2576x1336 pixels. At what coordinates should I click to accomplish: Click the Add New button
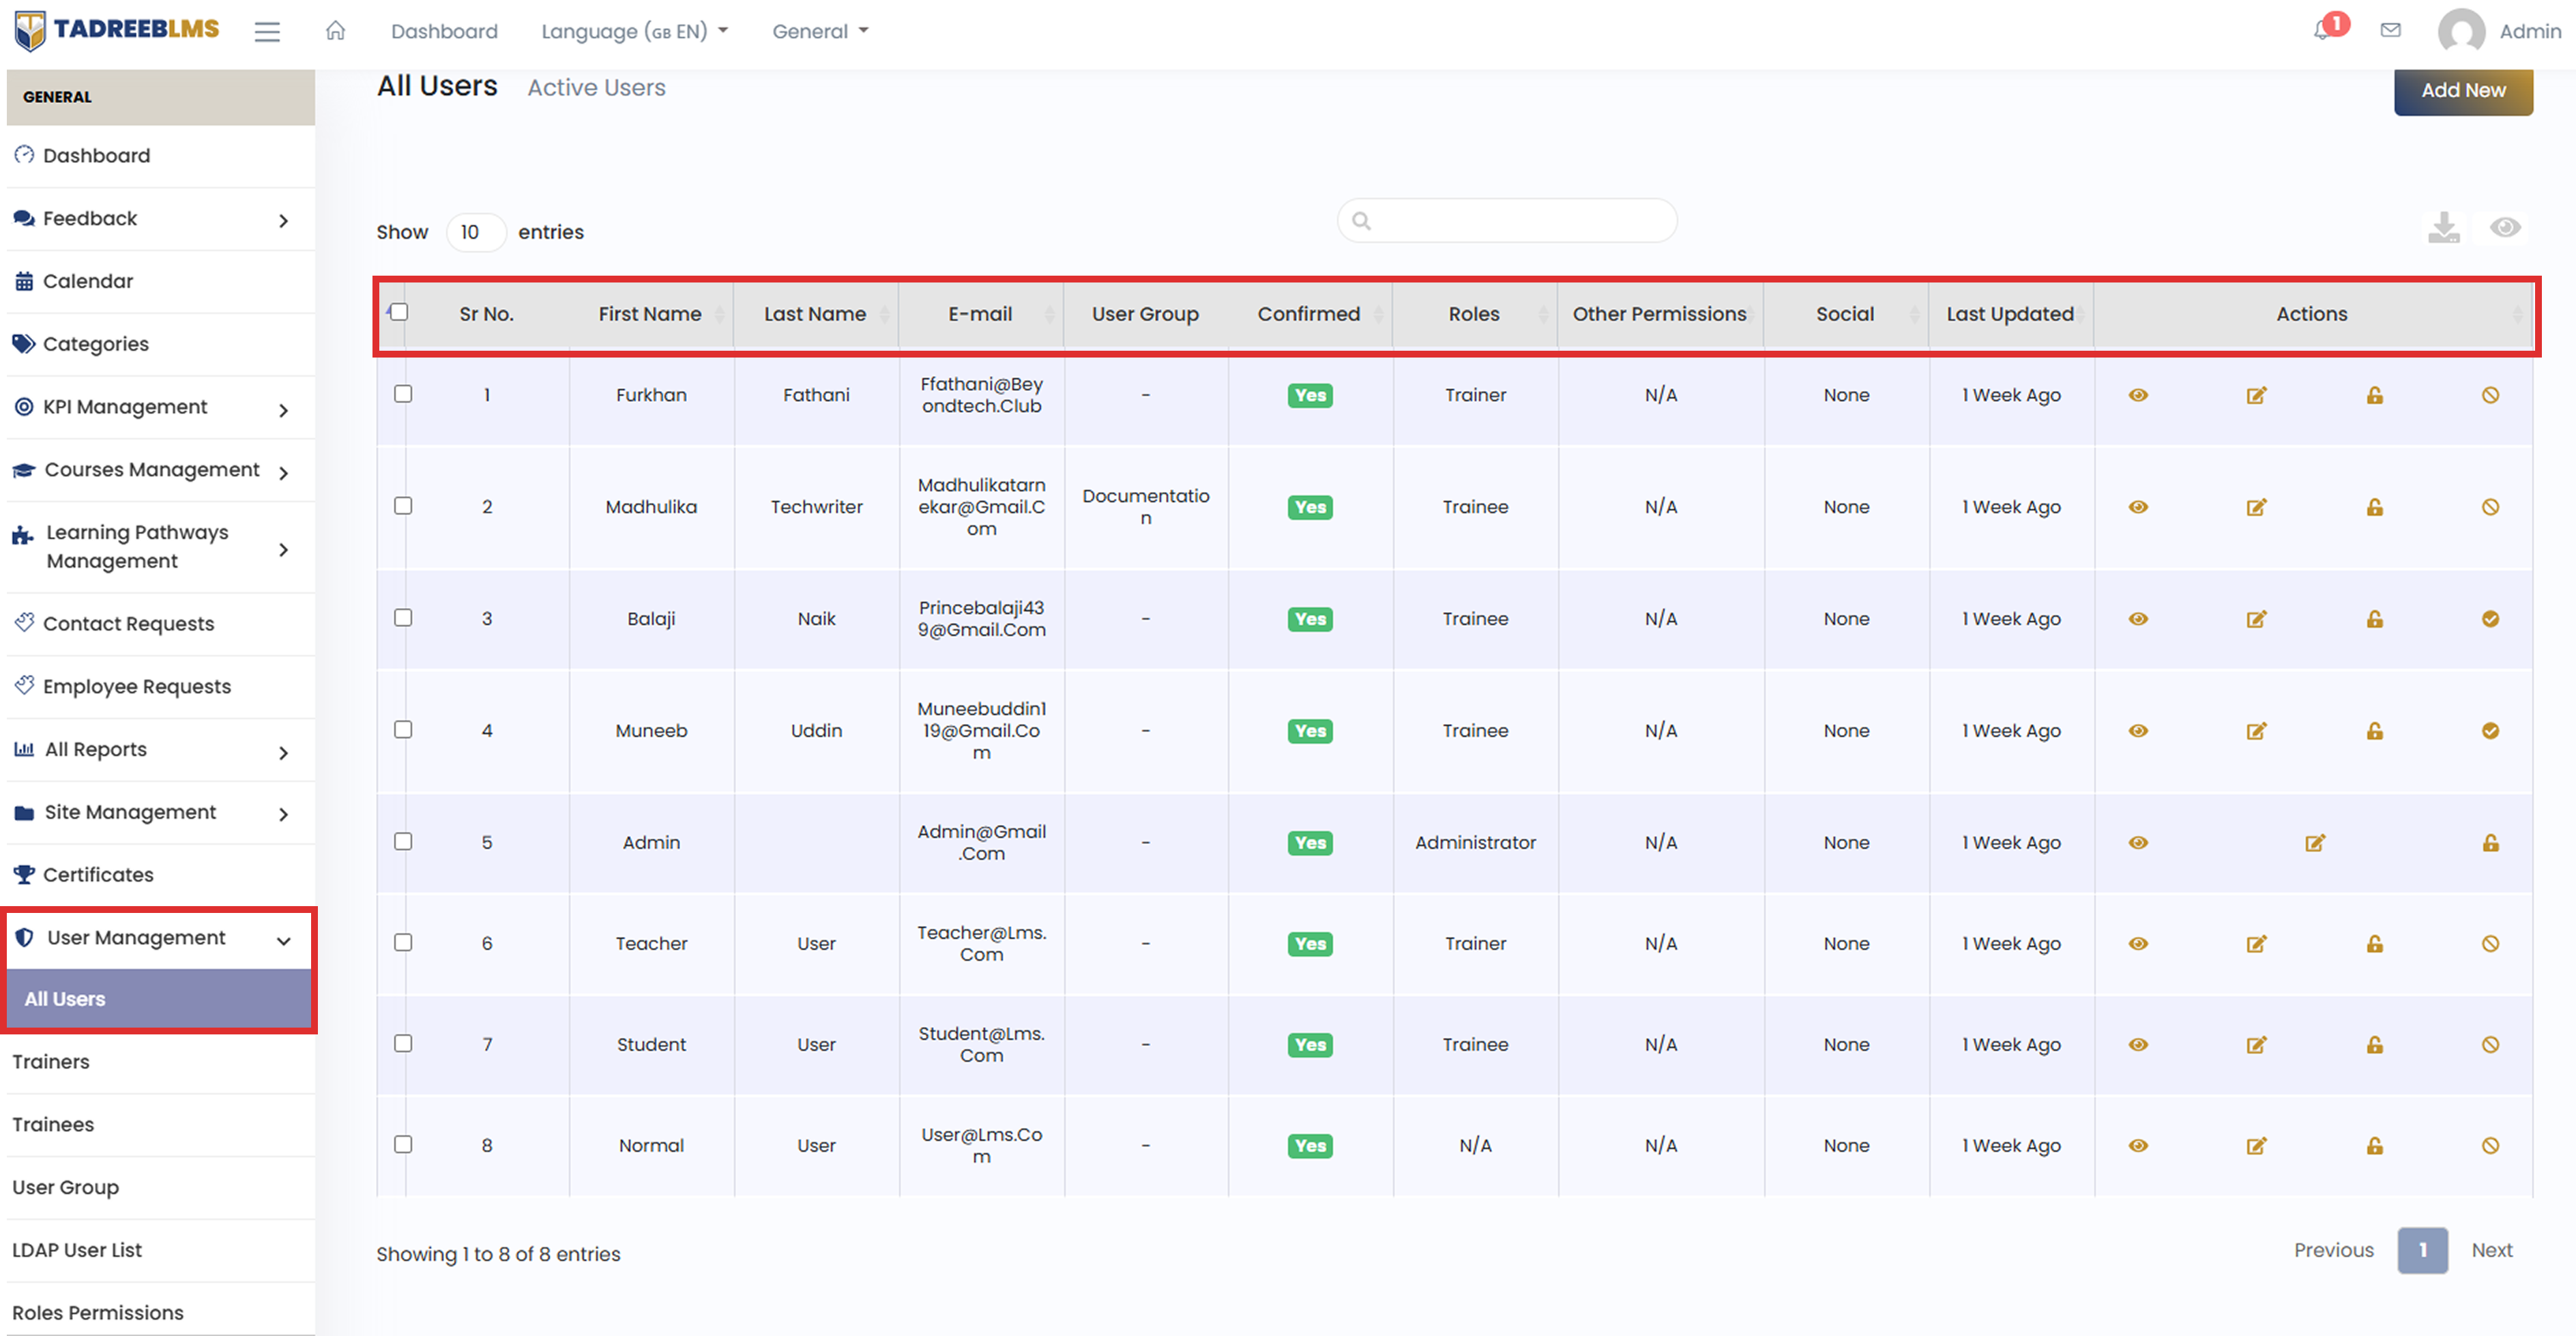coord(2463,91)
